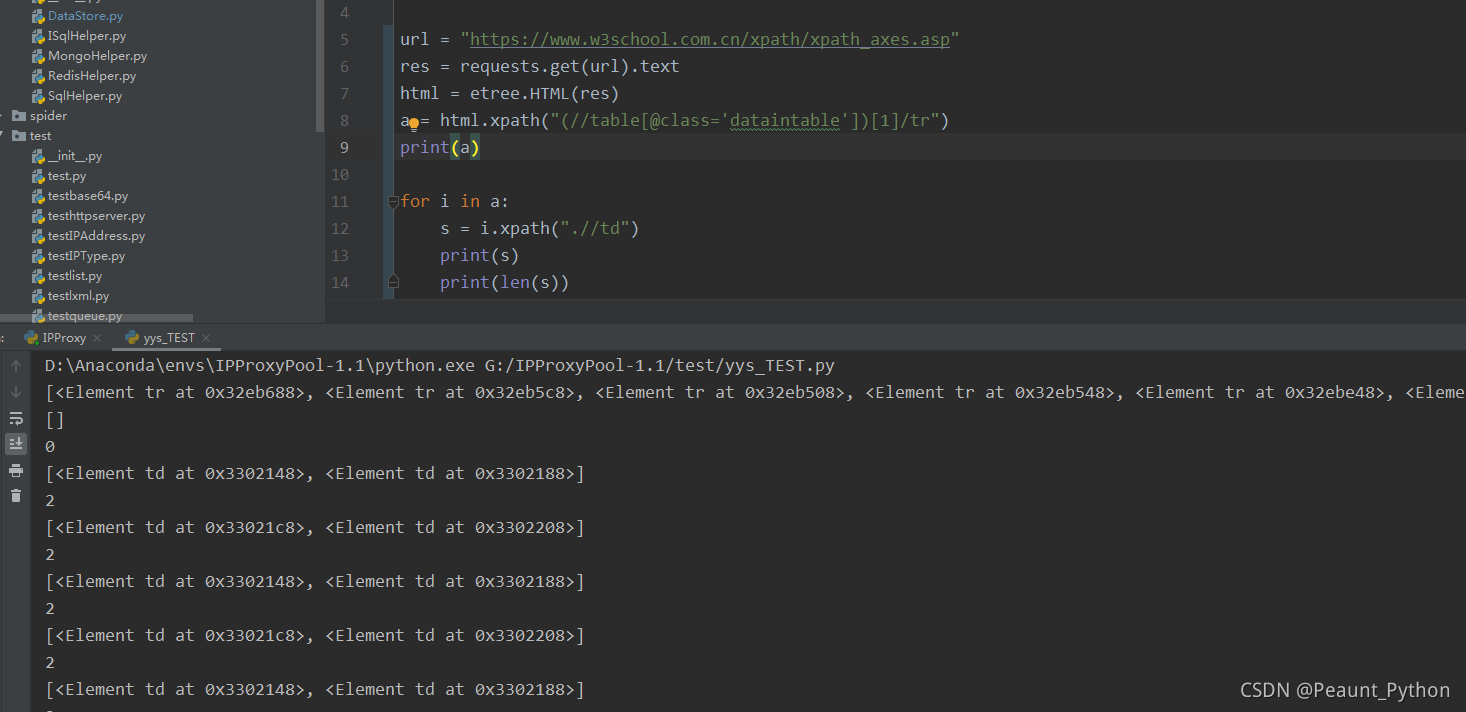Screen dimensions: 1466x712
Task: Click 'html = etree.HTML(res)' code line
Action: (510, 93)
